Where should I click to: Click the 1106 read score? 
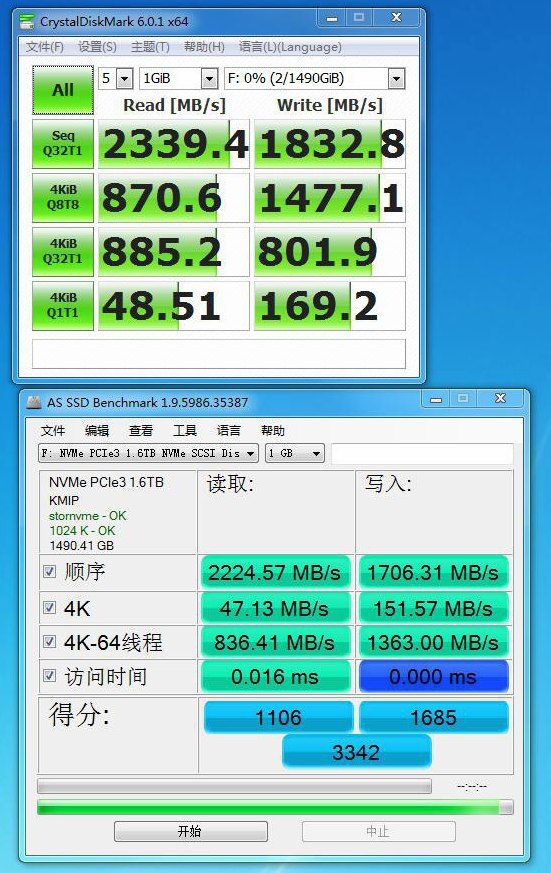278,717
